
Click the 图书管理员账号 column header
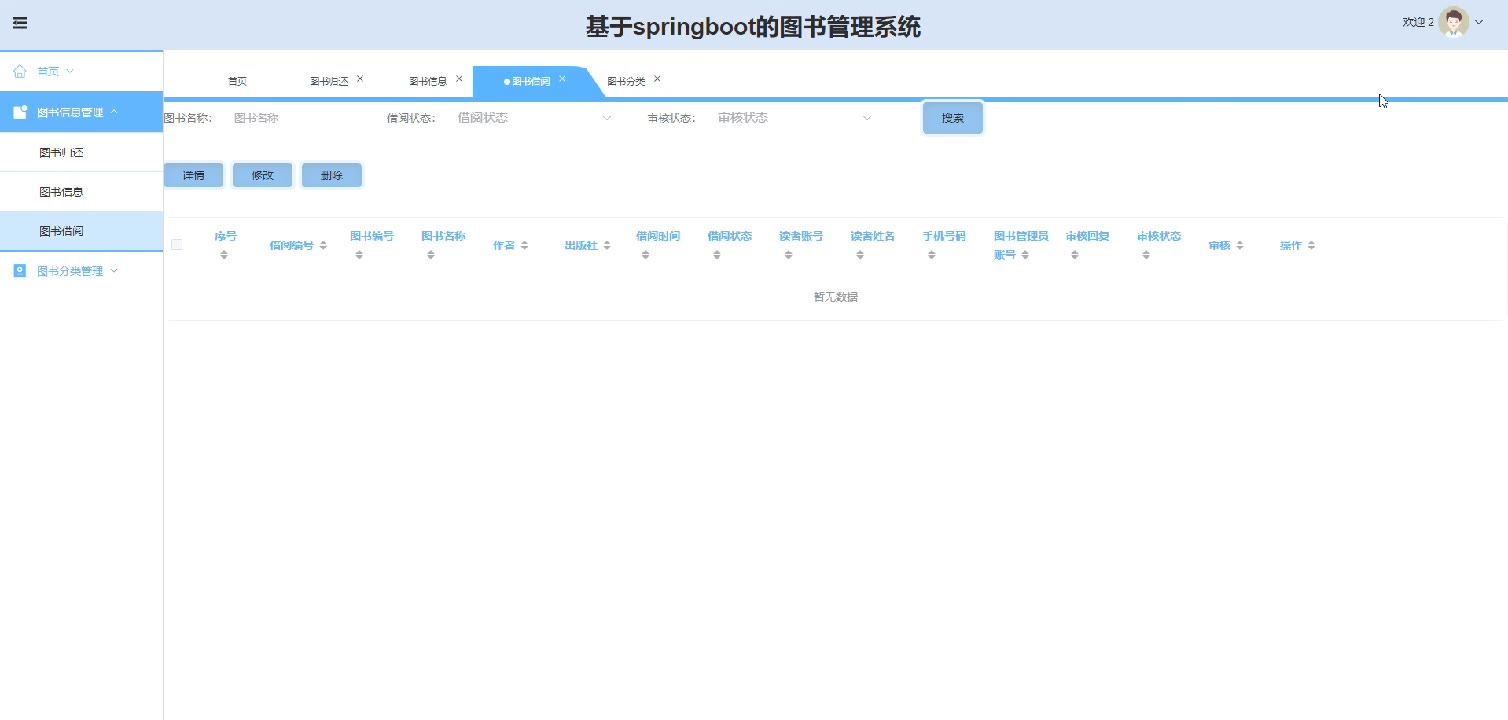[1021, 245]
